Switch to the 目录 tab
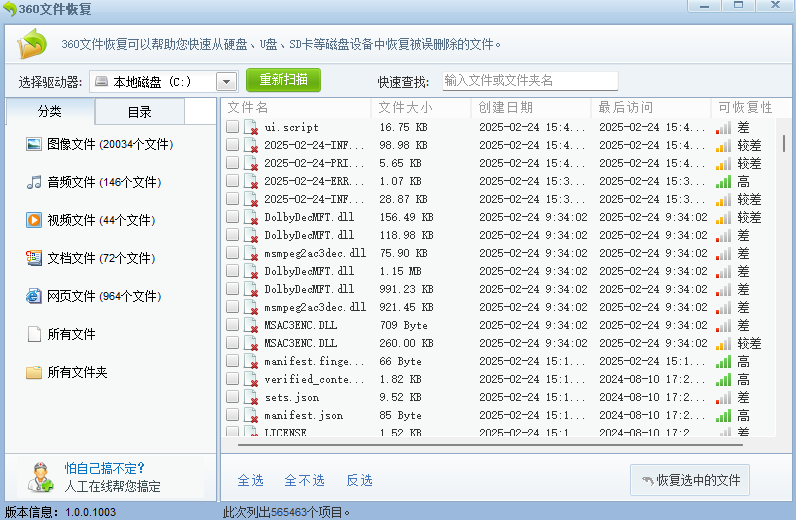Screen dimensions: 796x520 pyautogui.click(x=140, y=112)
